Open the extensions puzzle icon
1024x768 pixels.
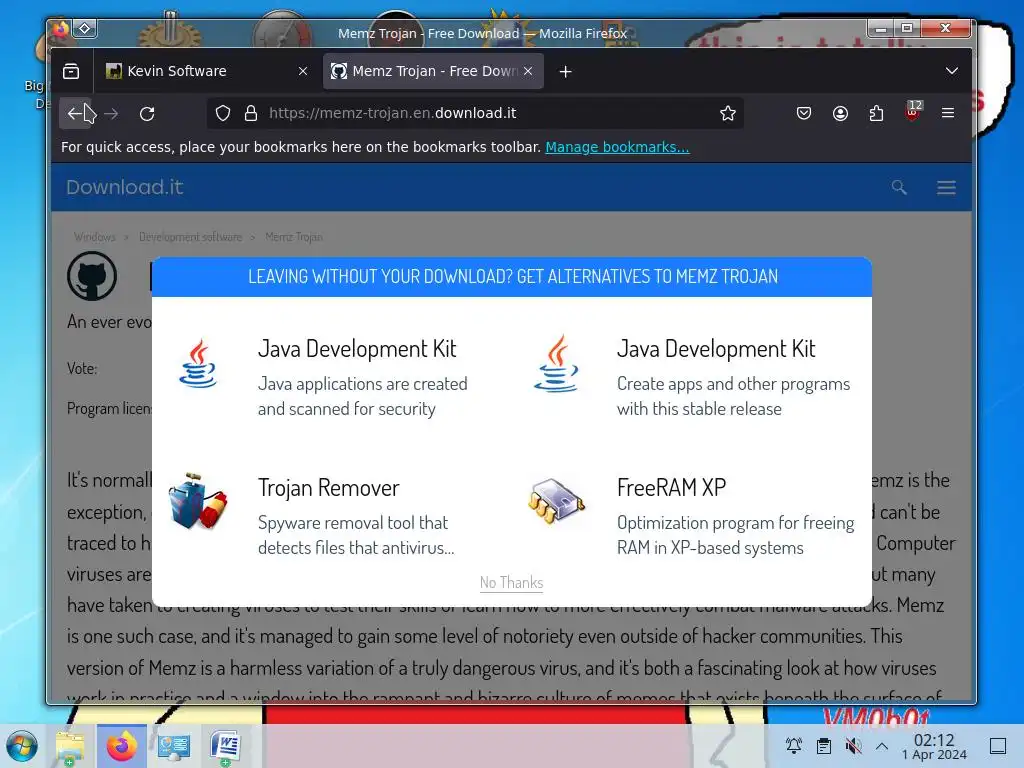click(876, 114)
